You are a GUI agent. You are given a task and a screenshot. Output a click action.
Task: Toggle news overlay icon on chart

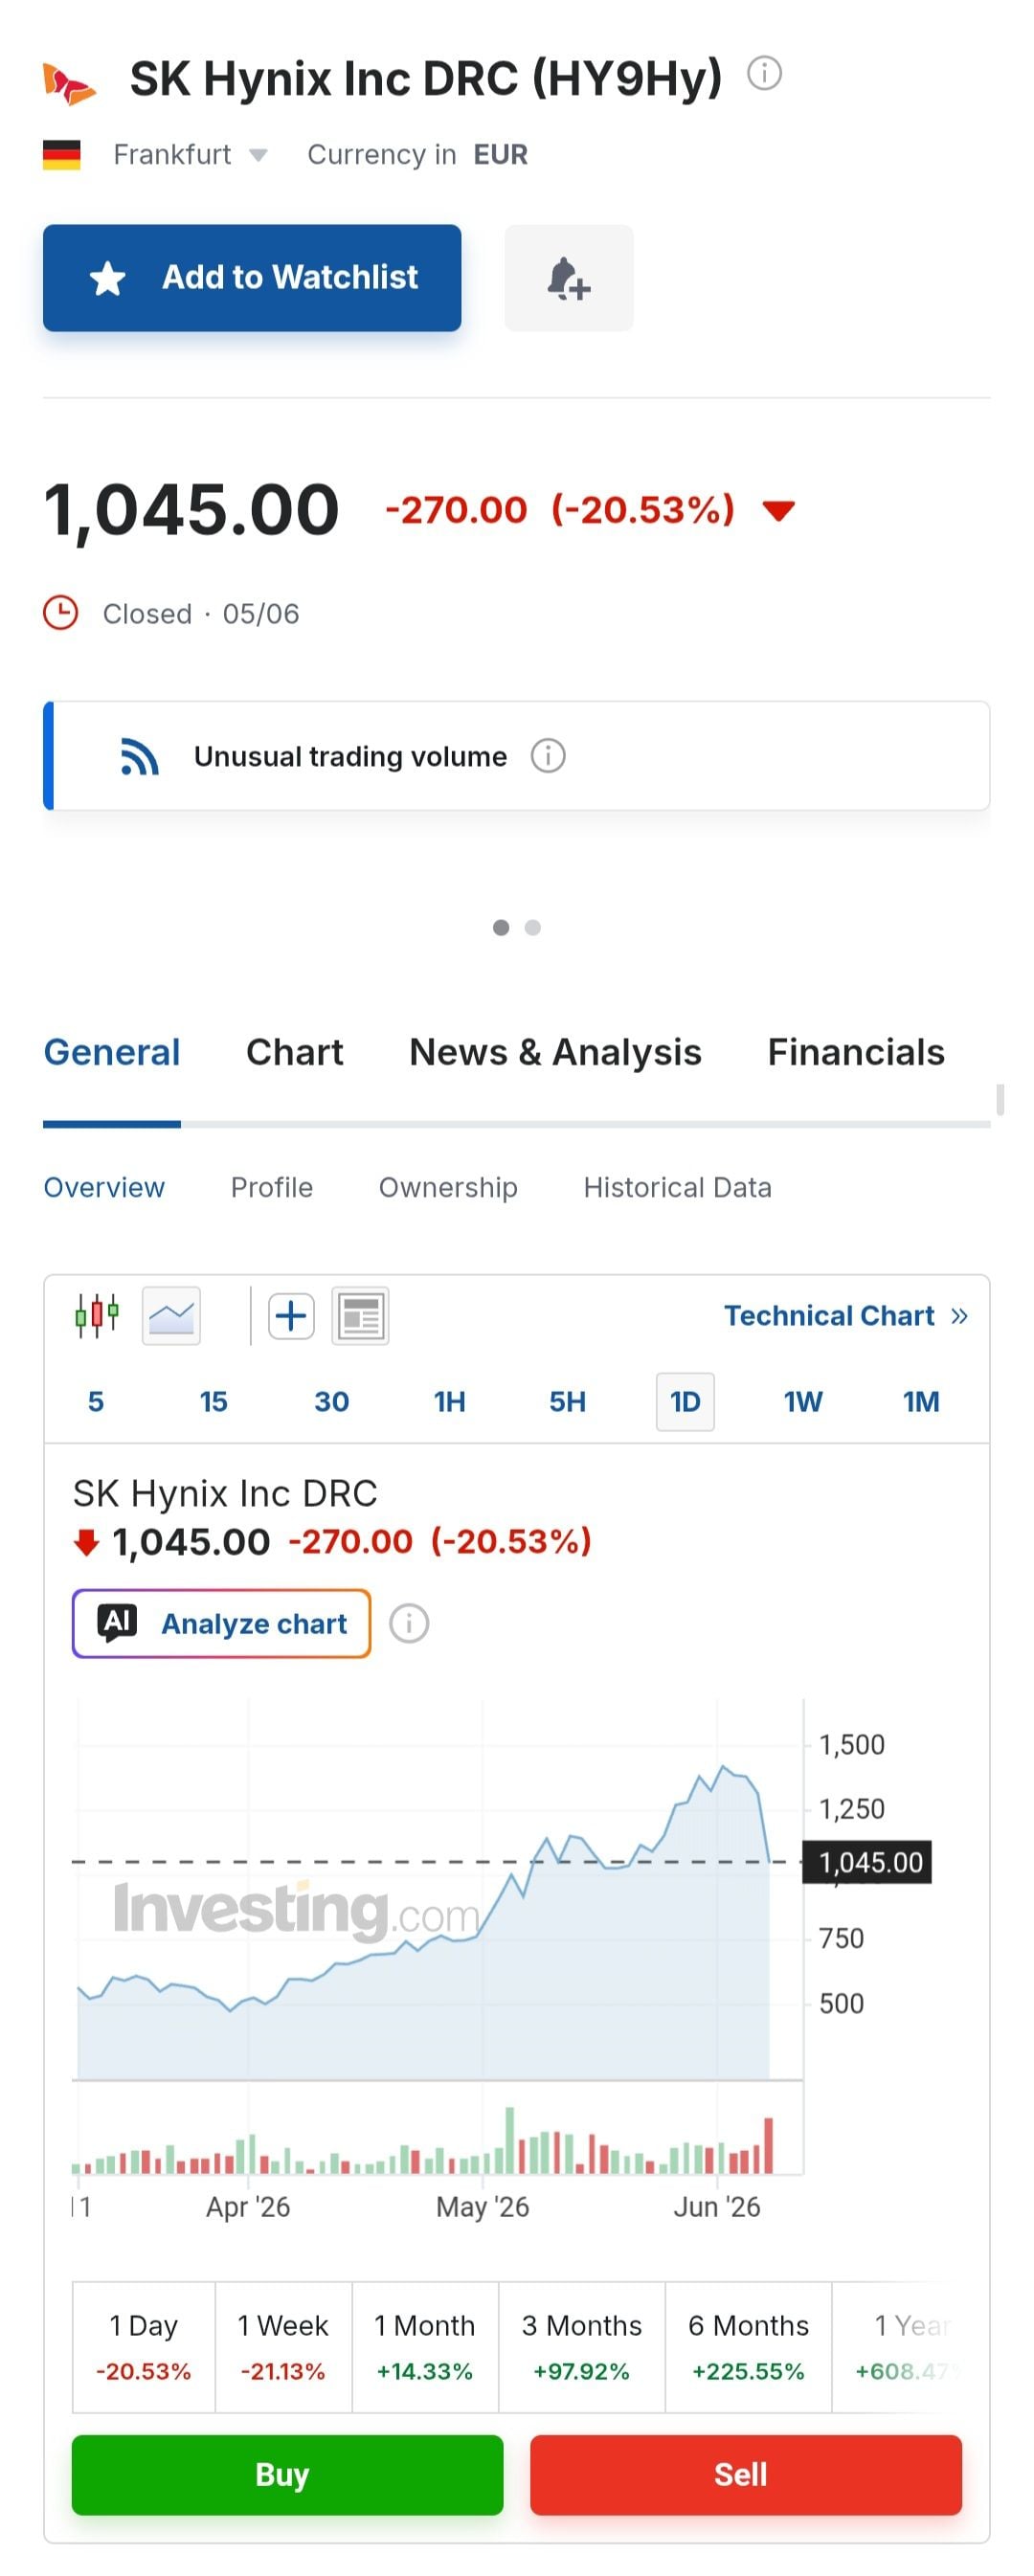coord(360,1315)
